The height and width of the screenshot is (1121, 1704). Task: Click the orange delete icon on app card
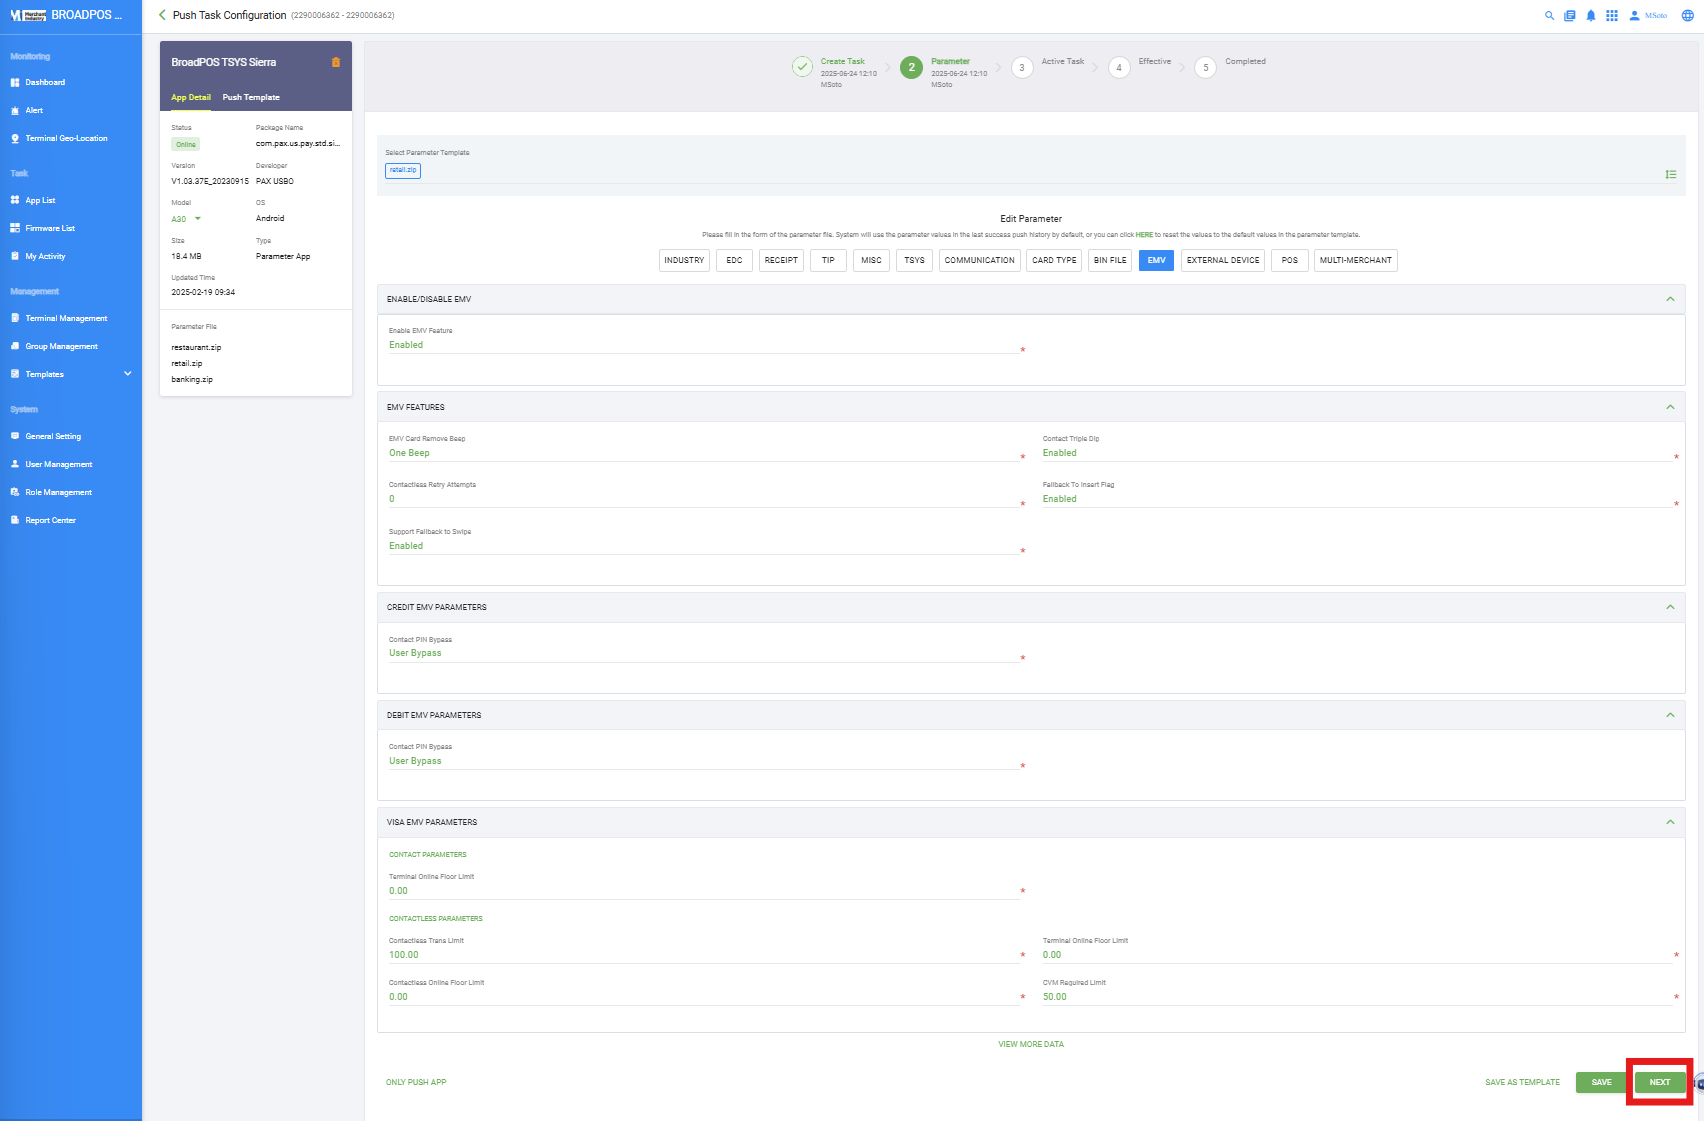pos(336,62)
